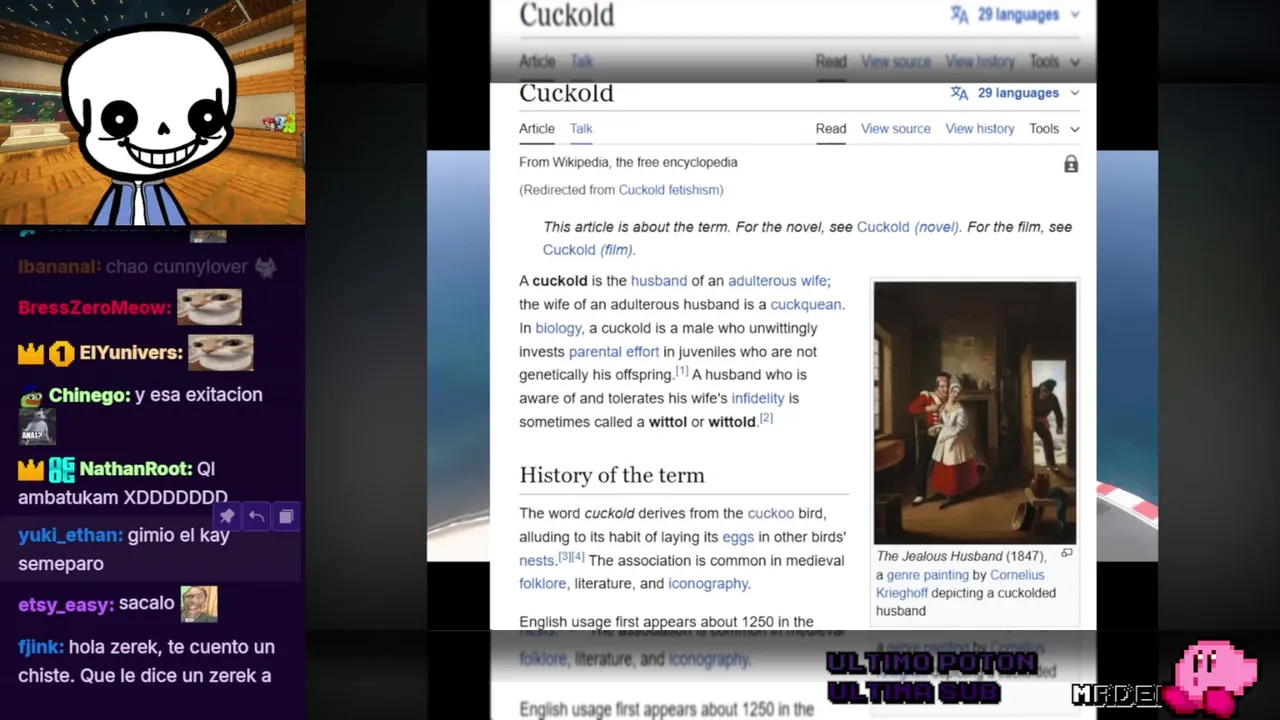Click username ElYunivers in chat

[129, 353]
